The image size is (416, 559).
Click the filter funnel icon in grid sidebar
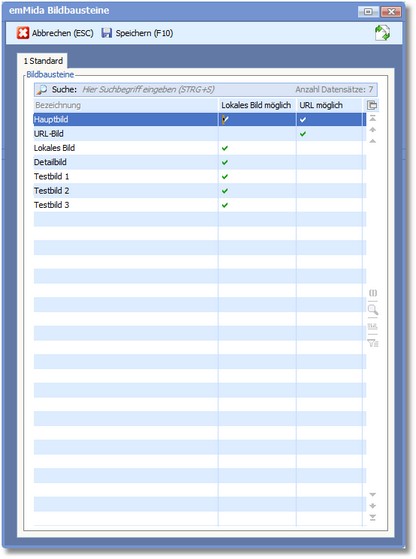(x=373, y=343)
